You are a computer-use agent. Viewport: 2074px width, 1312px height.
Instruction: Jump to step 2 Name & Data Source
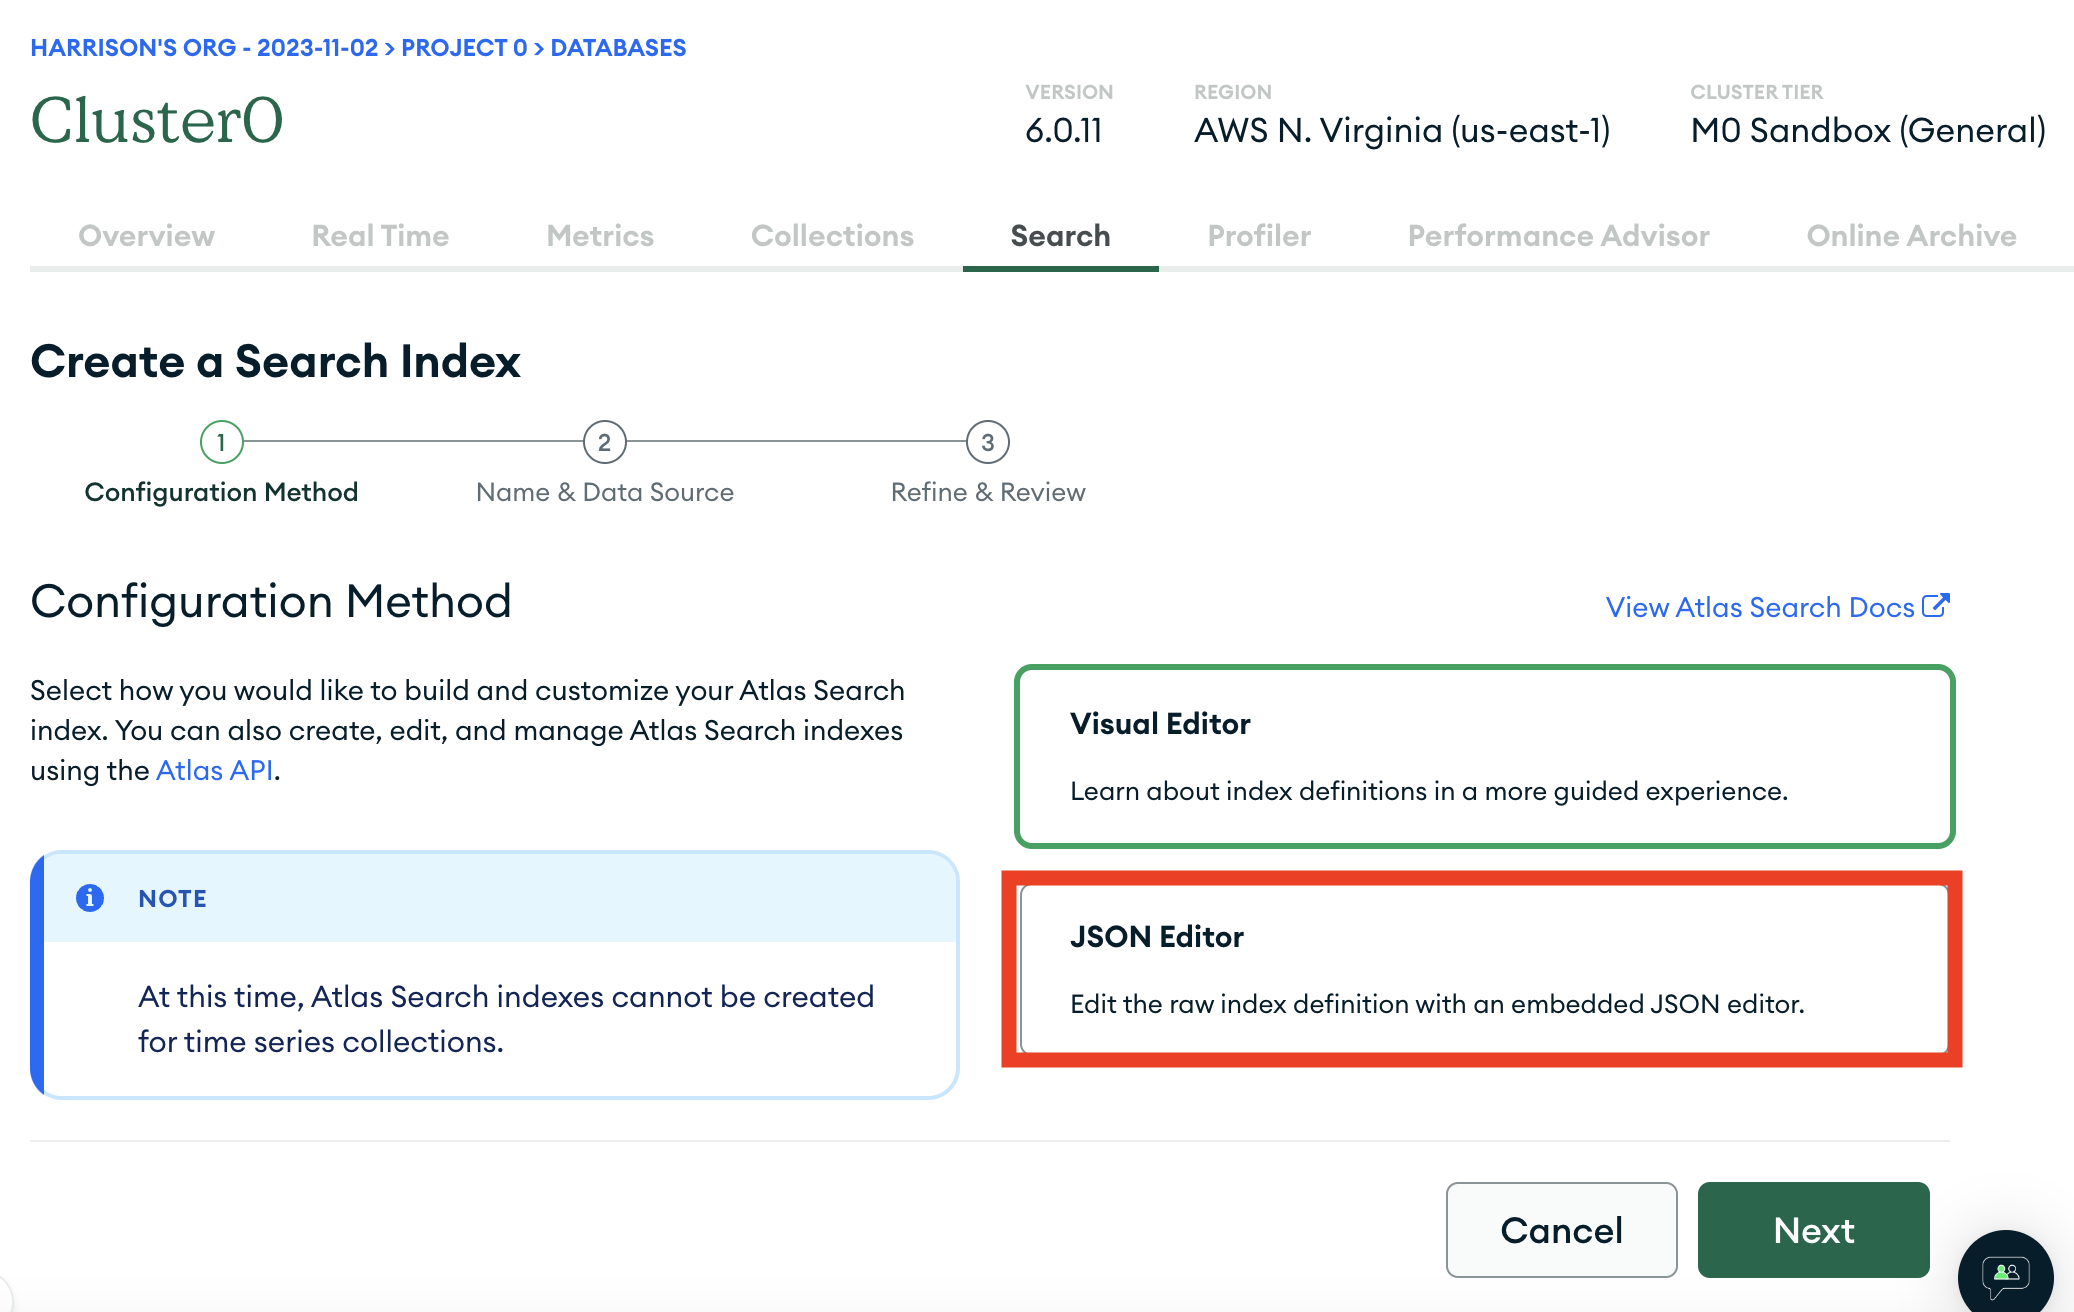point(604,442)
